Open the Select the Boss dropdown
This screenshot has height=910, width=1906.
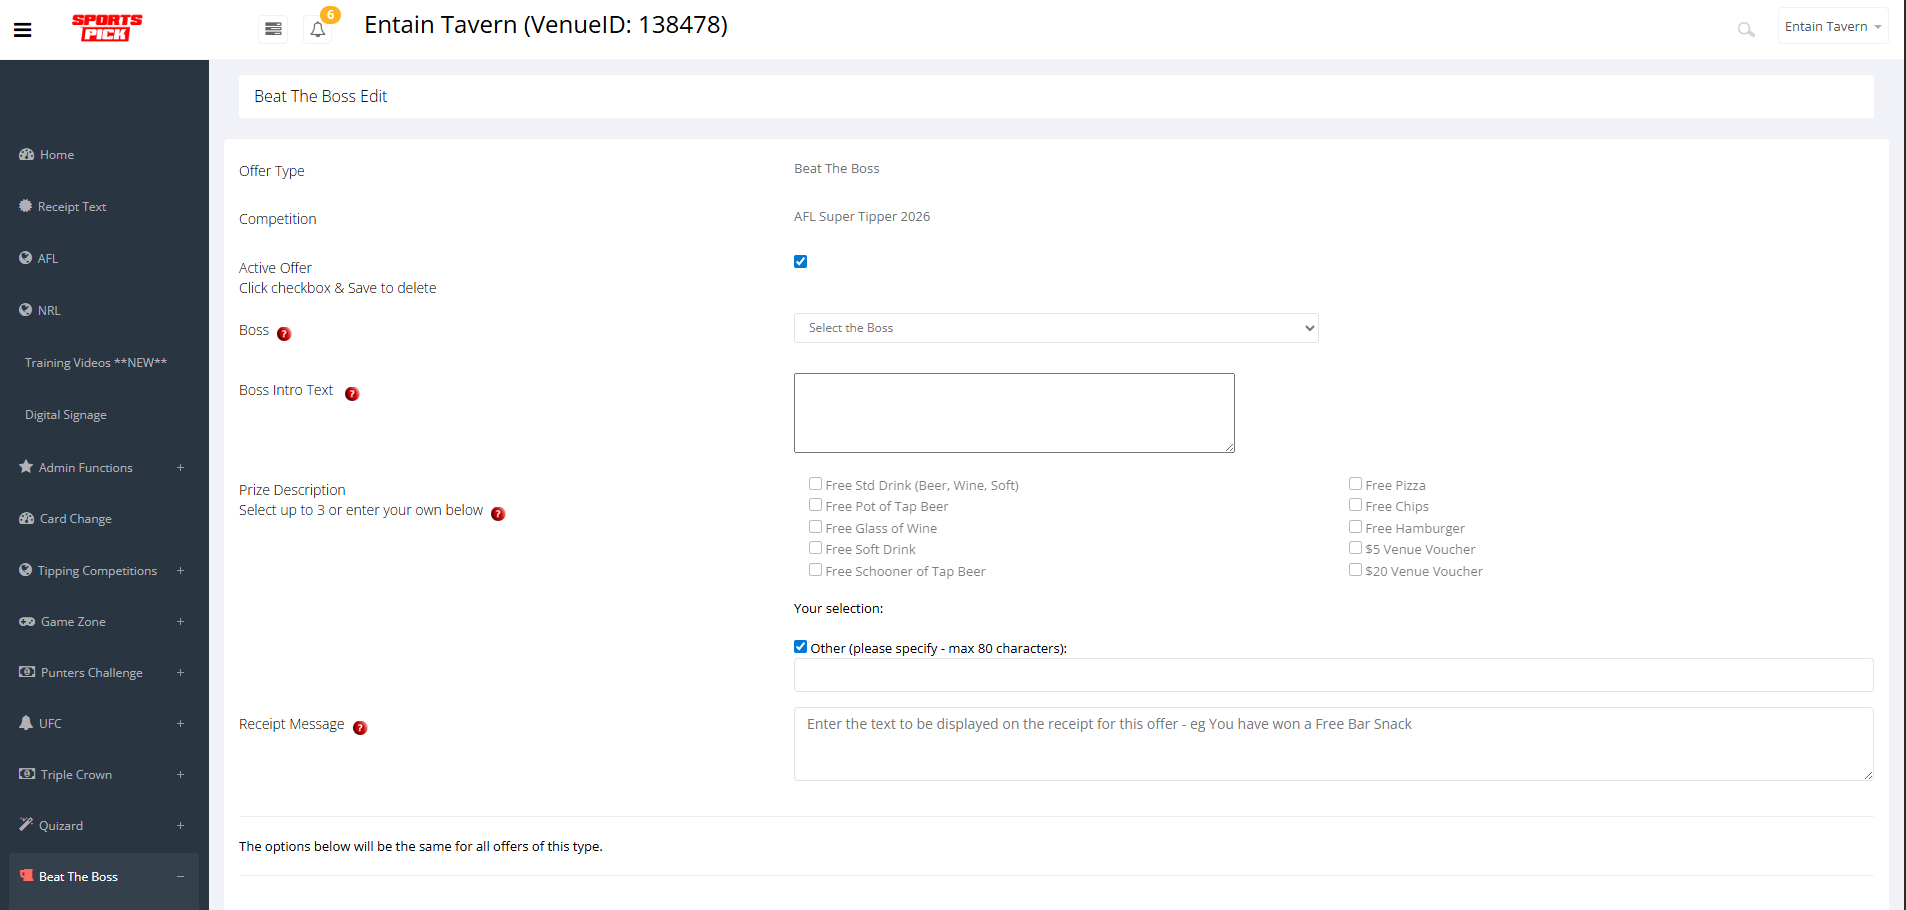1055,328
